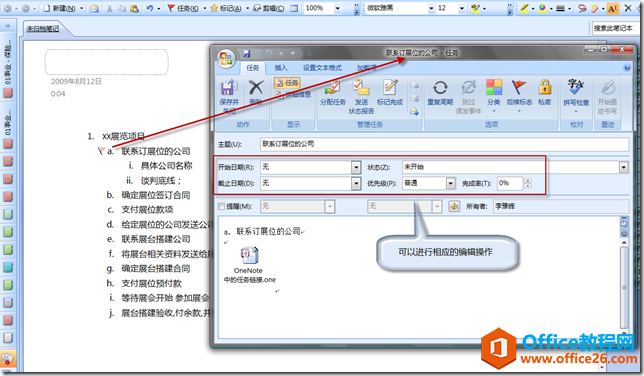This screenshot has height=376, width=644.
Task: Click reminder sound speaker icon
Action: coord(454,206)
